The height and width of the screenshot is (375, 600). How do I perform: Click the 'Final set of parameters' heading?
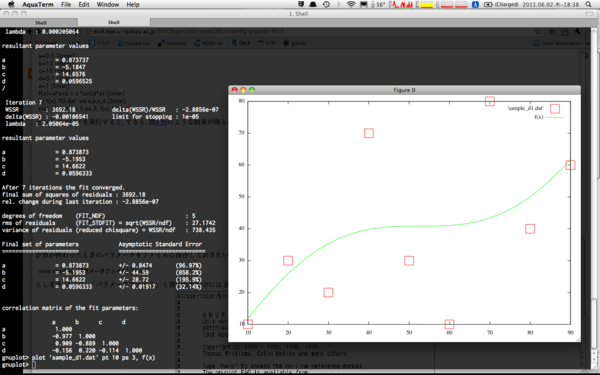coord(40,244)
